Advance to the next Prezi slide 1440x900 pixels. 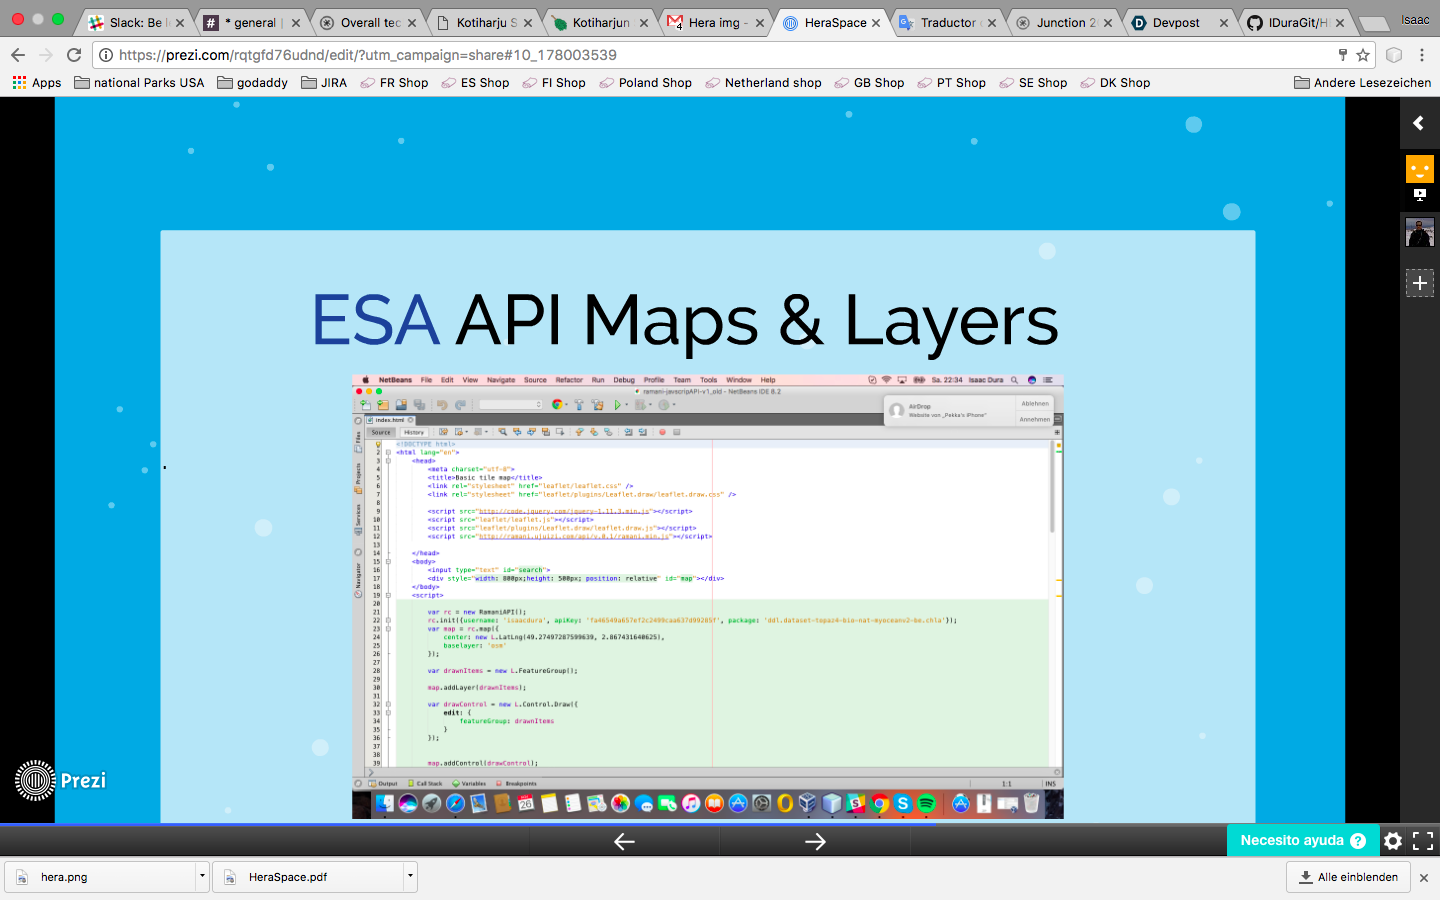[x=815, y=842]
